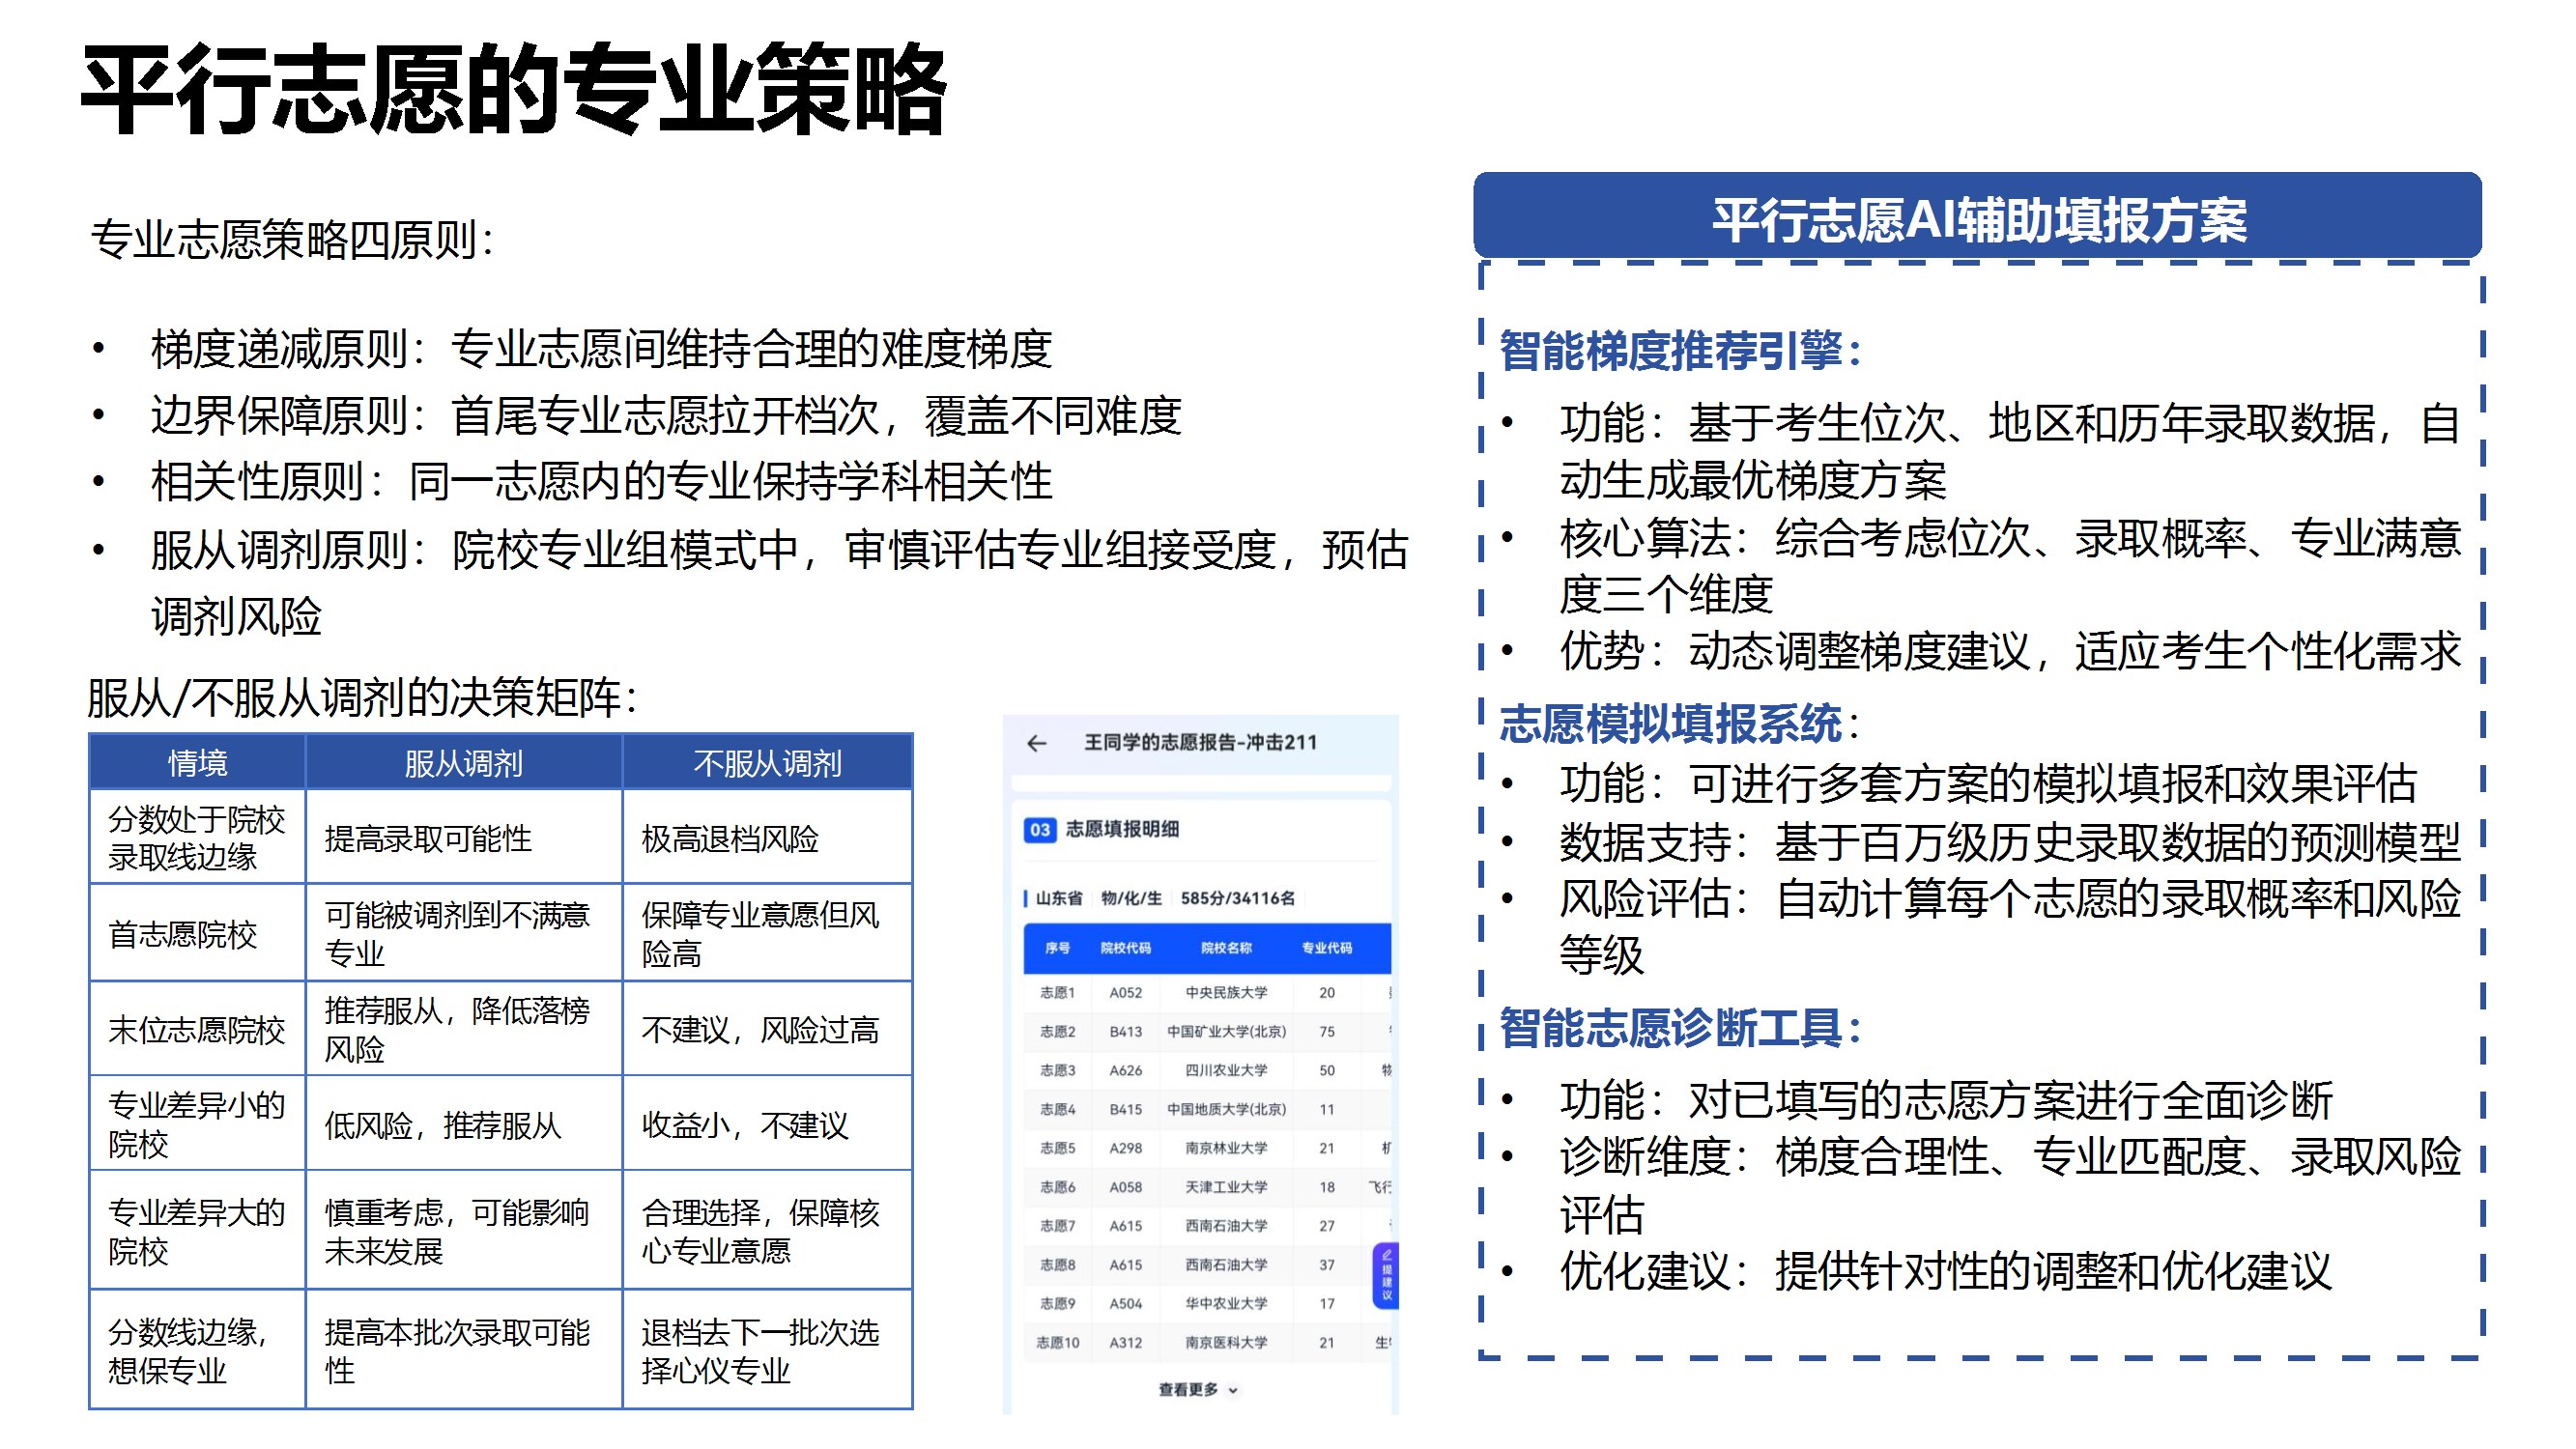The width and height of the screenshot is (2576, 1449).
Task: Click the 服从调剂 table column header
Action: pyautogui.click(x=463, y=763)
